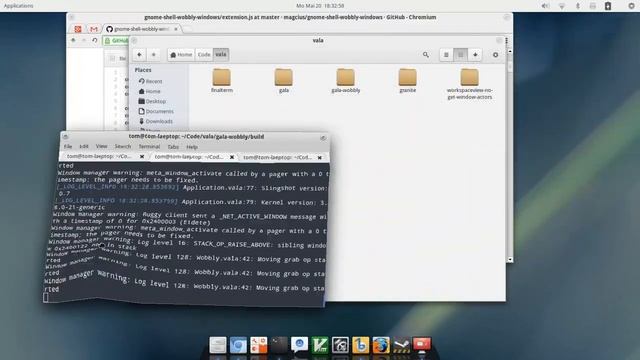The width and height of the screenshot is (640, 360).
Task: Launch Vim from the dock
Action: [x=320, y=345]
